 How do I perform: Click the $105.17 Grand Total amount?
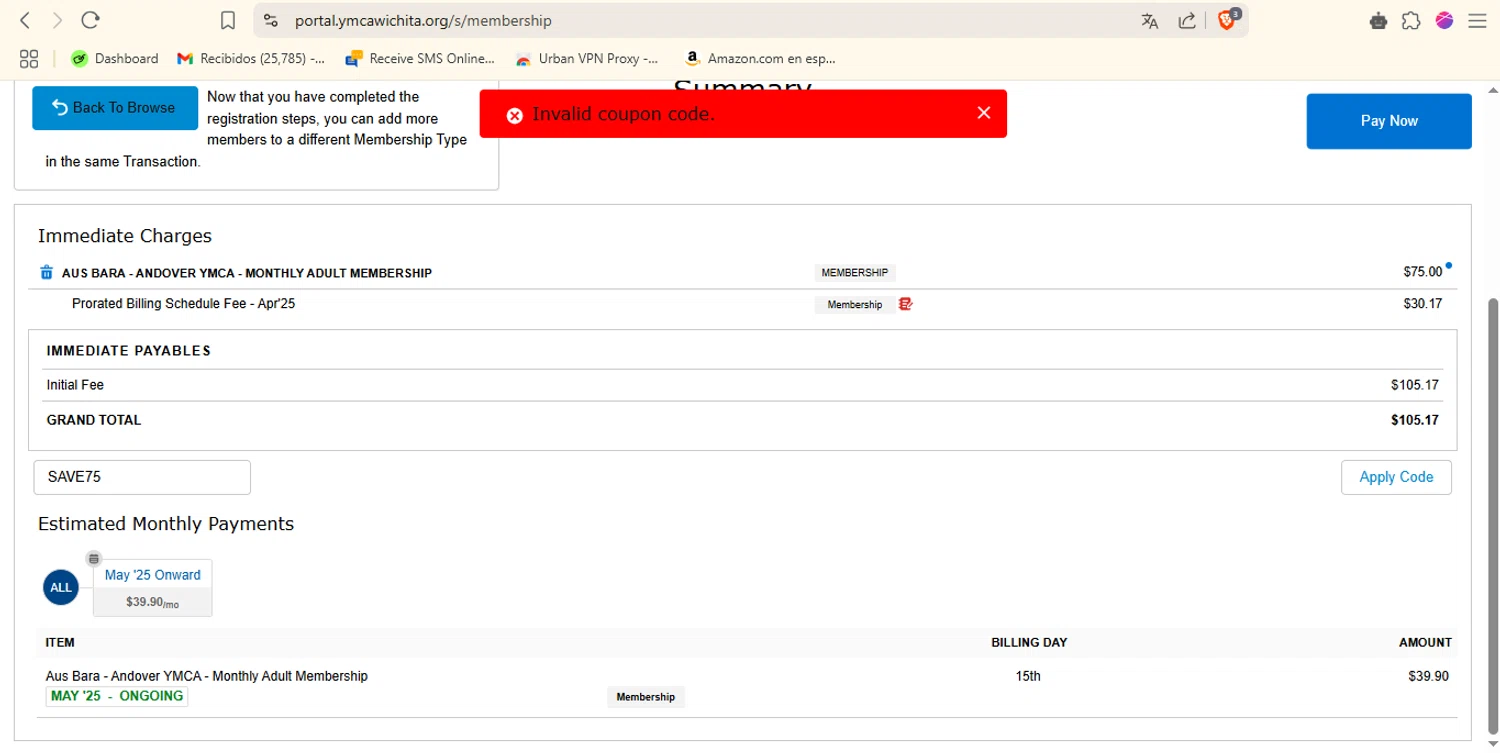[1414, 420]
